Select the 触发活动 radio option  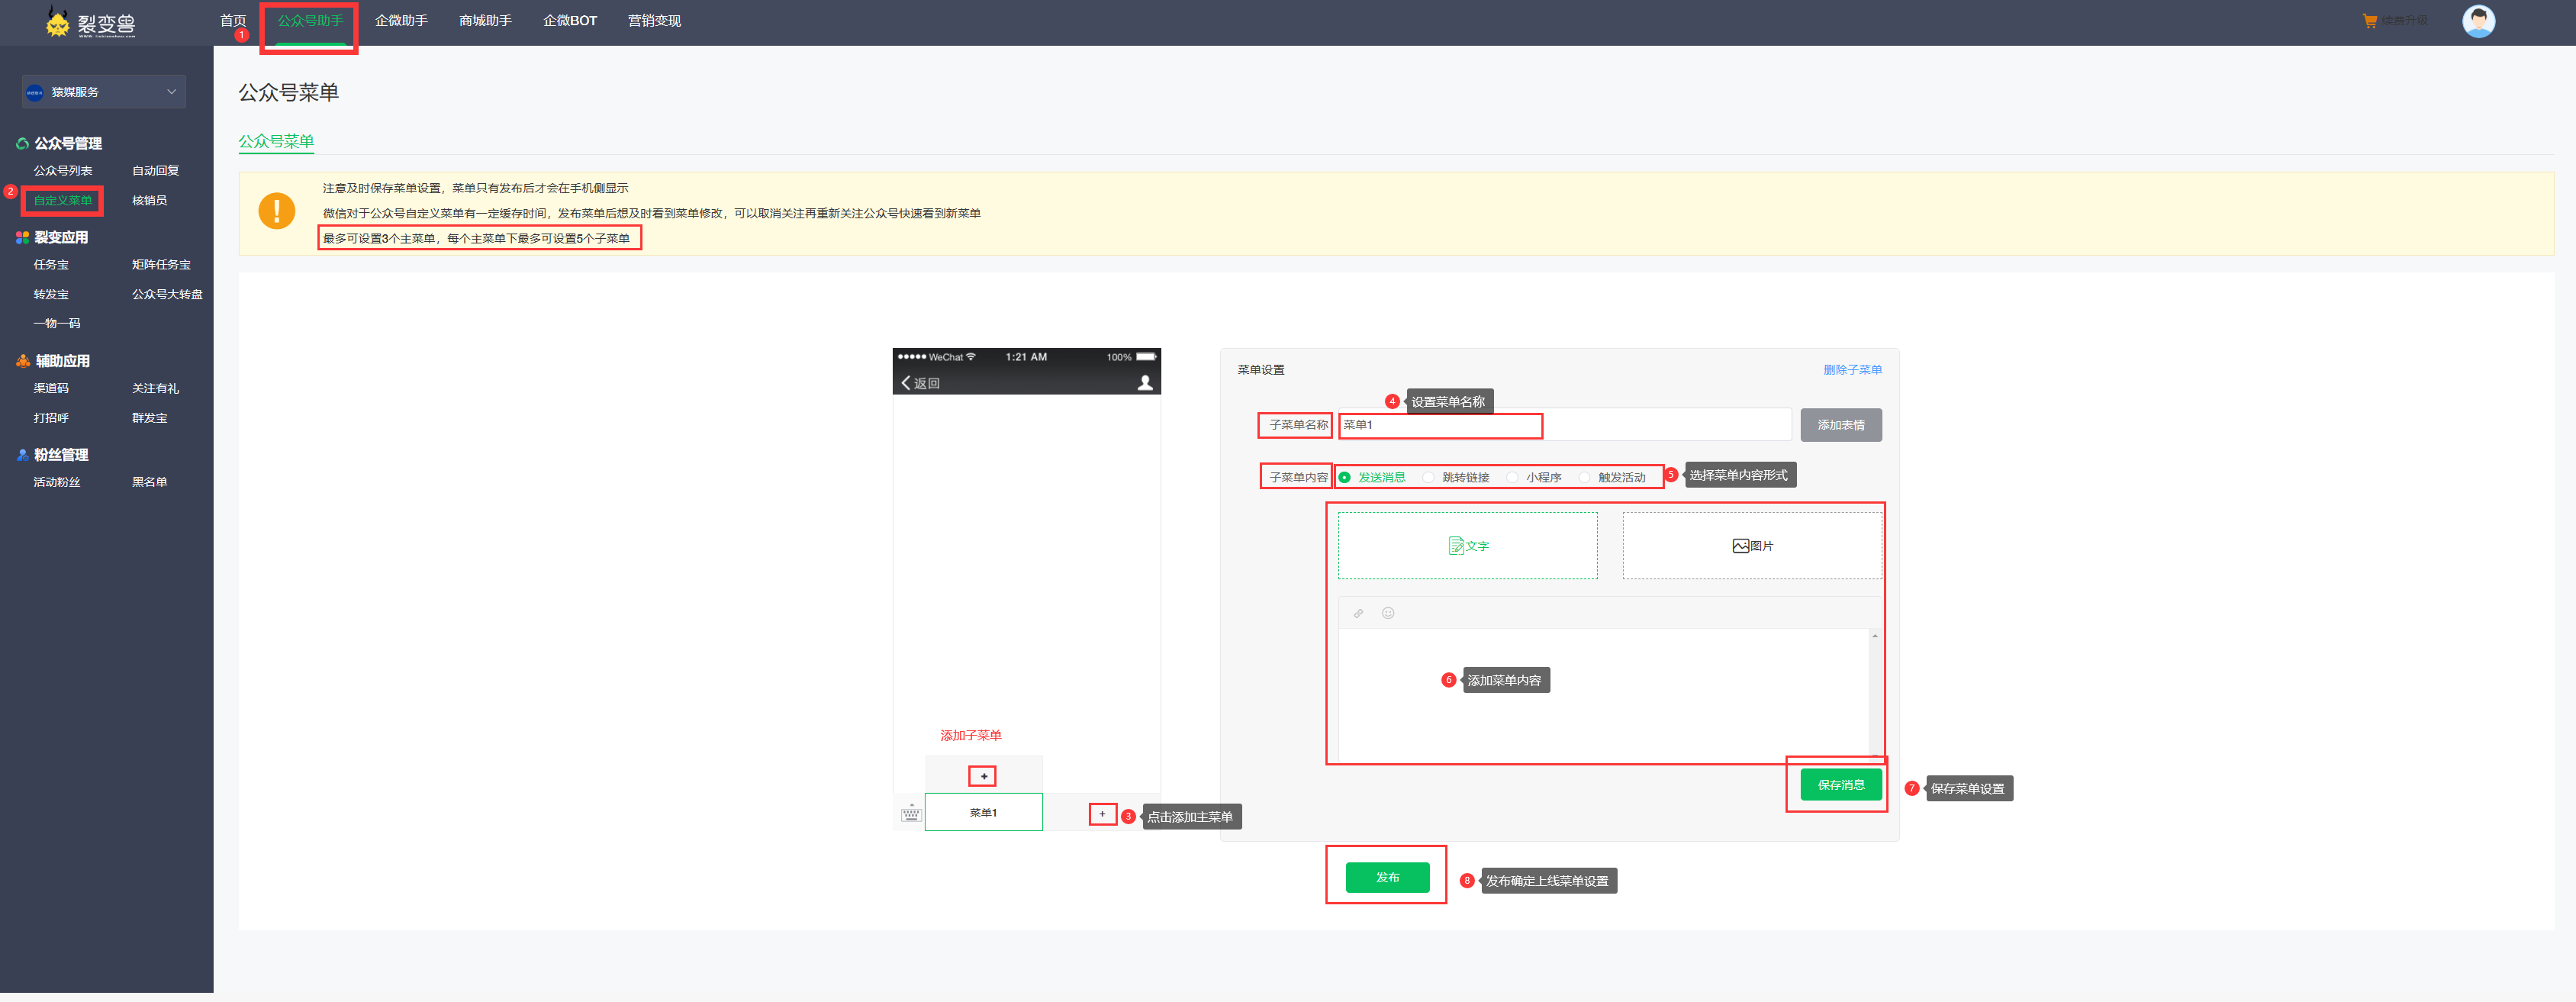tap(1585, 478)
